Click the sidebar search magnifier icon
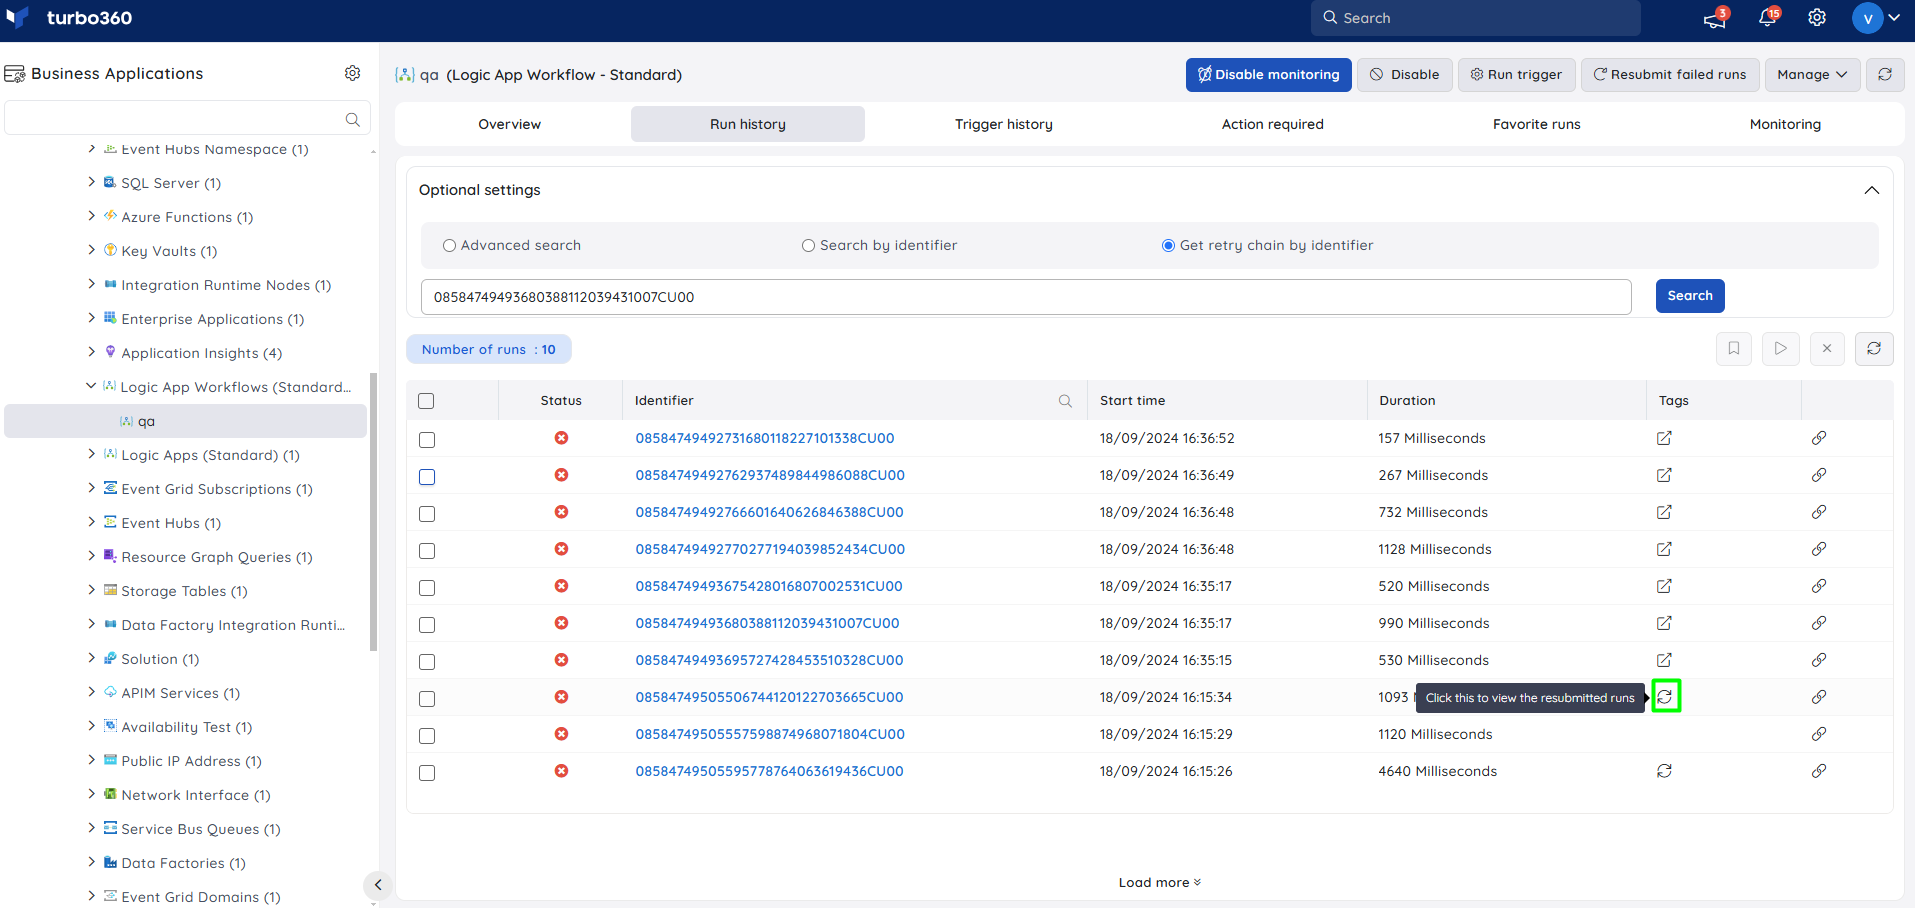 click(x=352, y=119)
